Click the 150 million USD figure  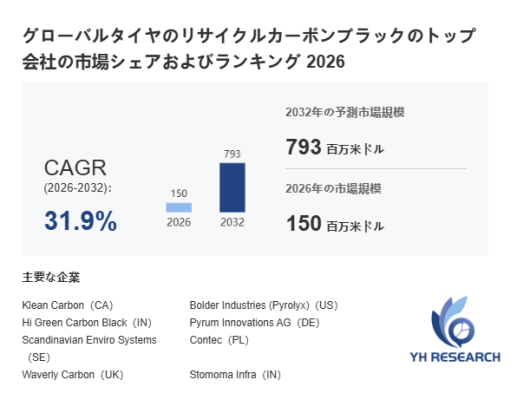tap(335, 224)
